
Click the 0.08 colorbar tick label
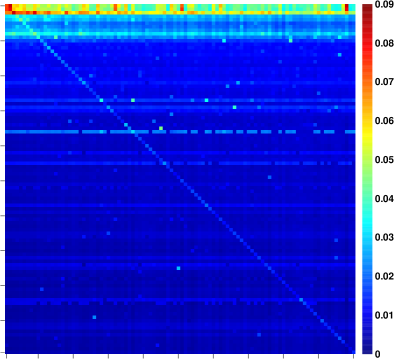coord(384,43)
